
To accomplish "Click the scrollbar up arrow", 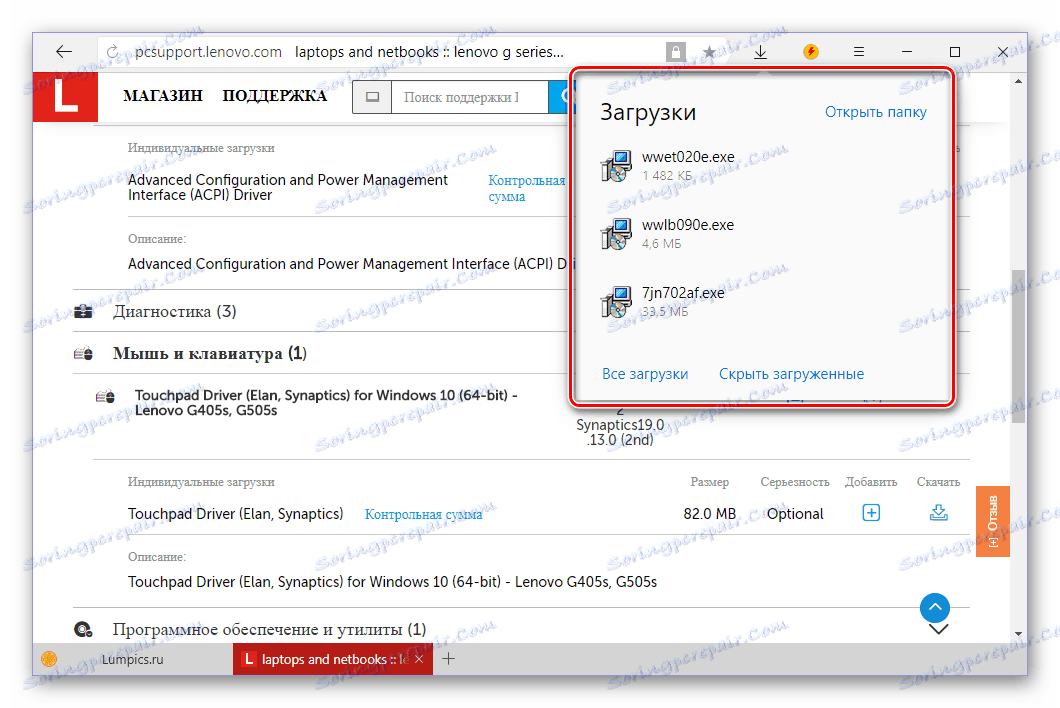I will pyautogui.click(x=1018, y=81).
